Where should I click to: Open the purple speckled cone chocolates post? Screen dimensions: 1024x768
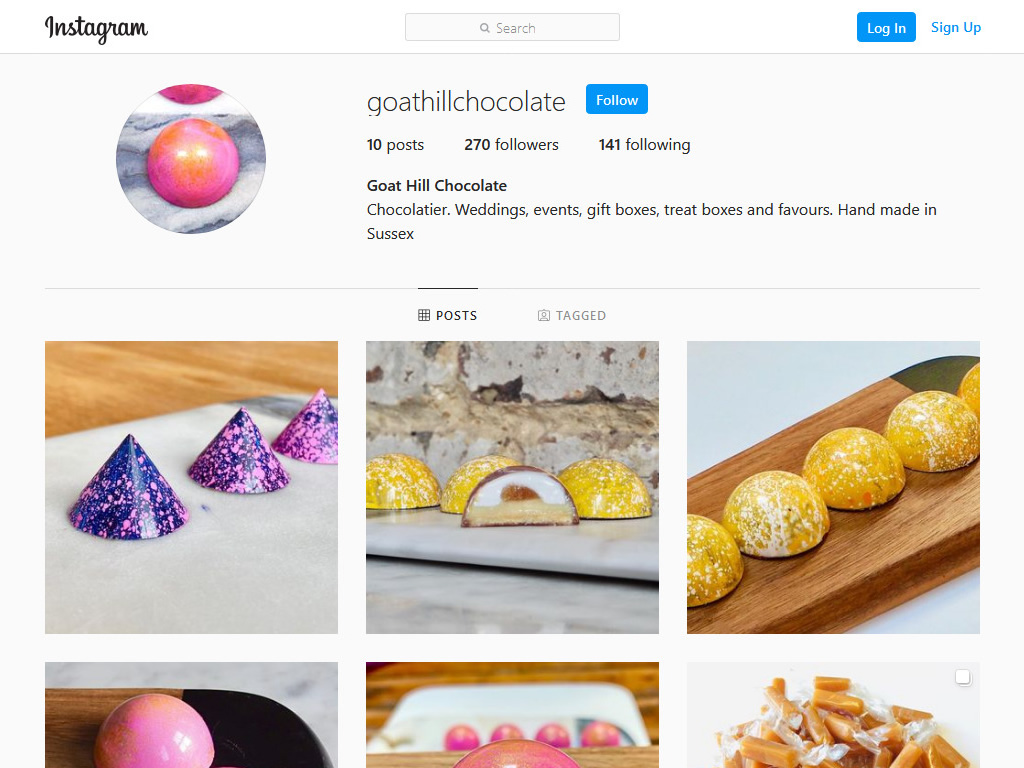[191, 487]
